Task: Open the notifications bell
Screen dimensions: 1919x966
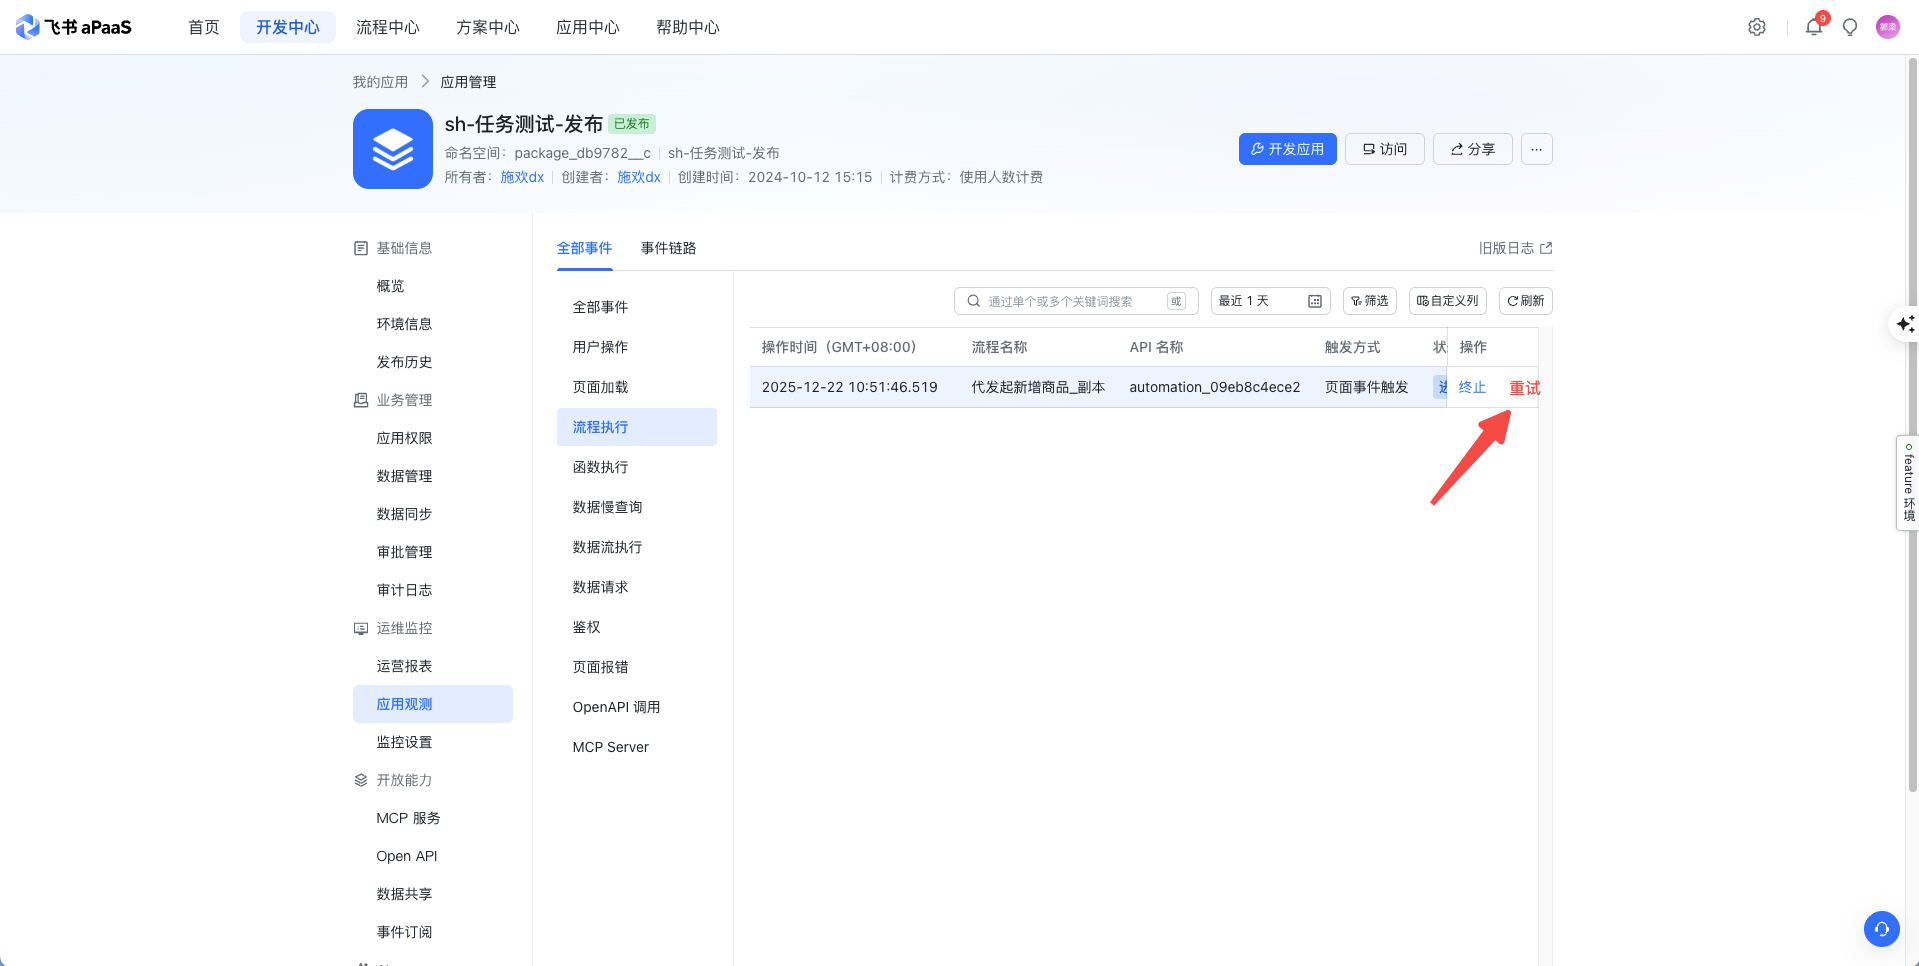Action: [x=1814, y=27]
